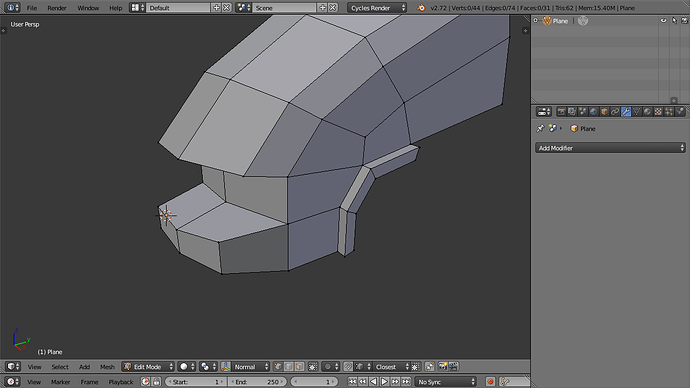
Task: Click the Add Modifier button
Action: coord(610,148)
